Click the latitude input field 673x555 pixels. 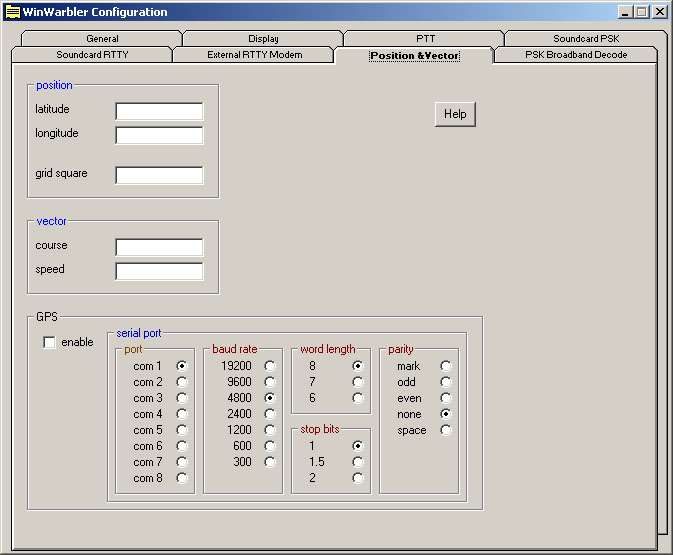[159, 111]
